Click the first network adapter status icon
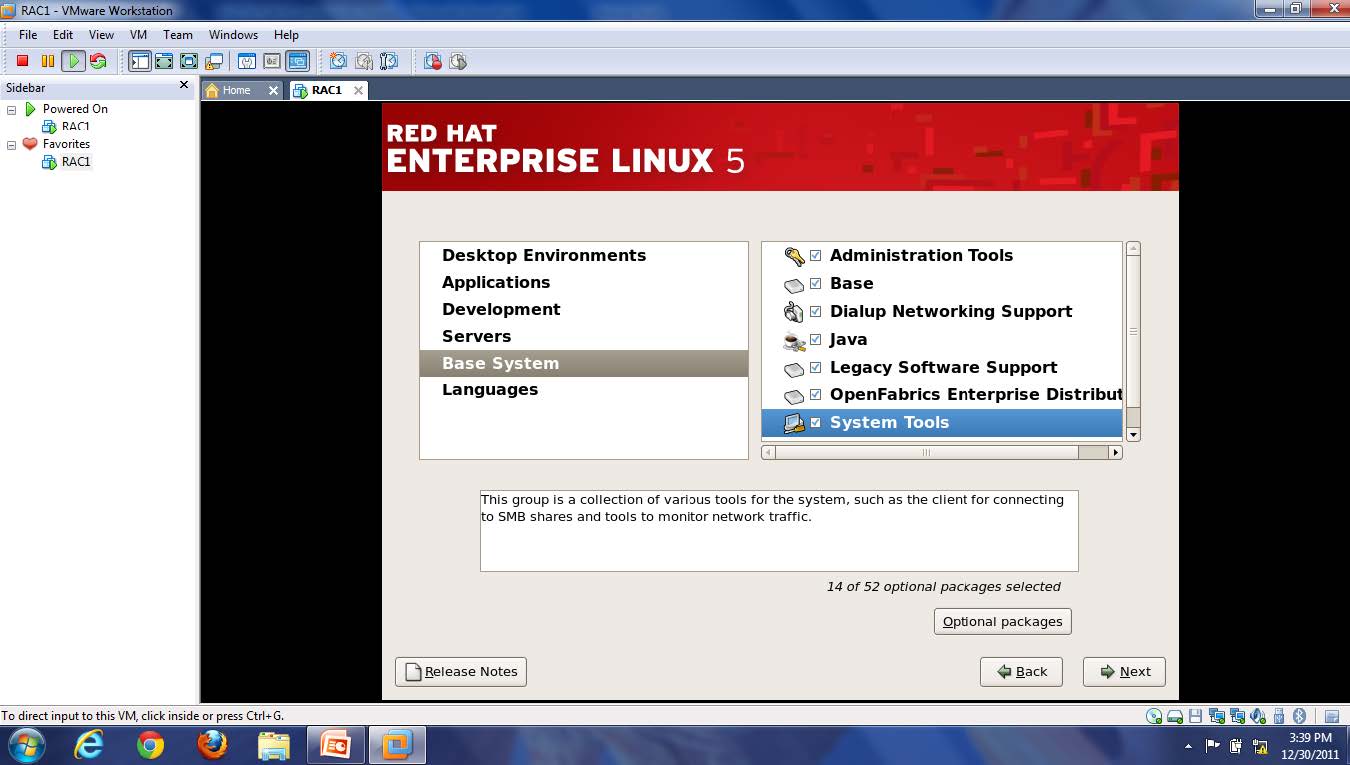1350x765 pixels. click(1217, 716)
